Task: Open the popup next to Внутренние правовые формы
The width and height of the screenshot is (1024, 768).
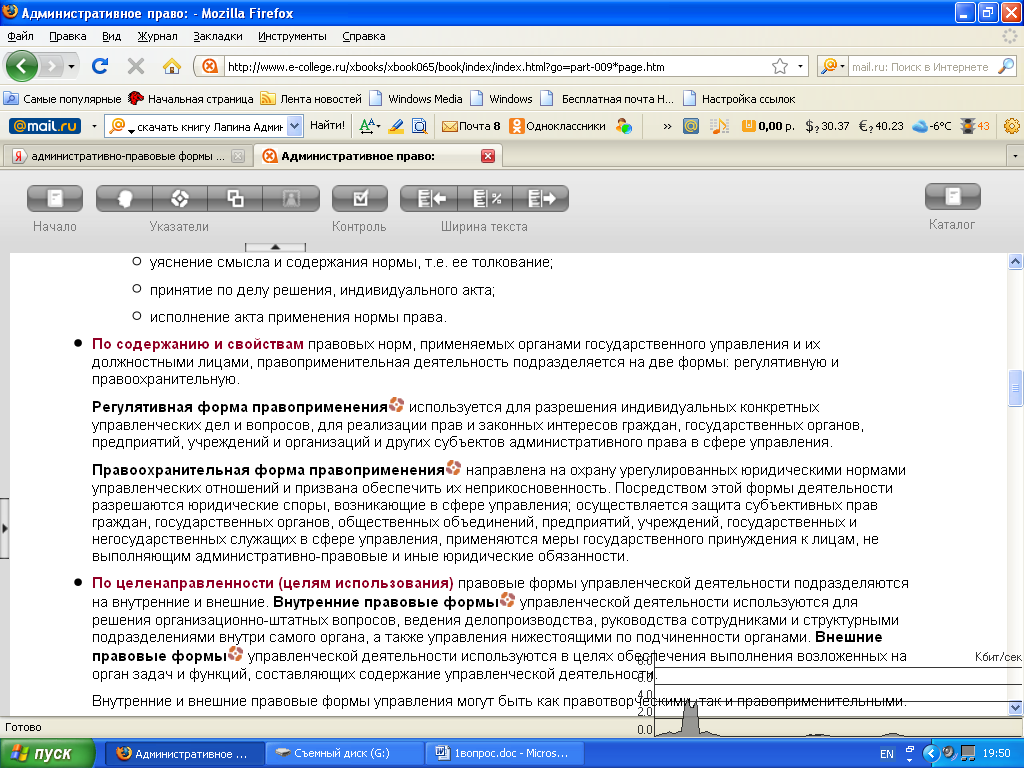Action: pos(507,600)
